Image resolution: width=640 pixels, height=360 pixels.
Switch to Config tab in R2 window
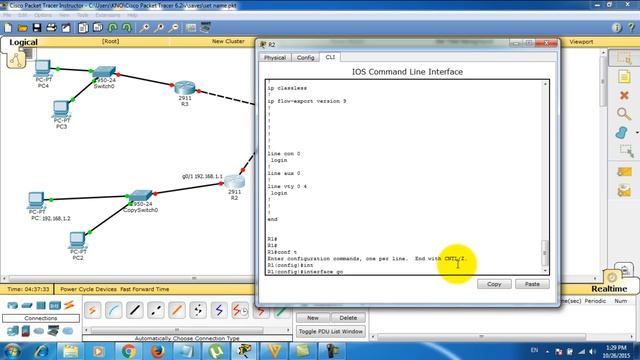pos(305,58)
